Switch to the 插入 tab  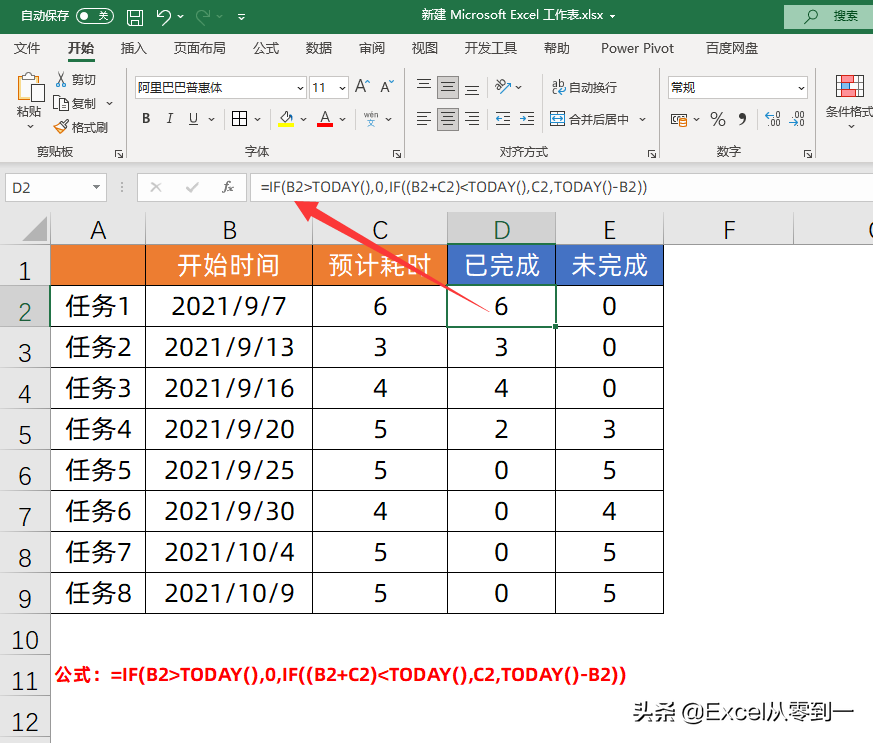(x=134, y=48)
